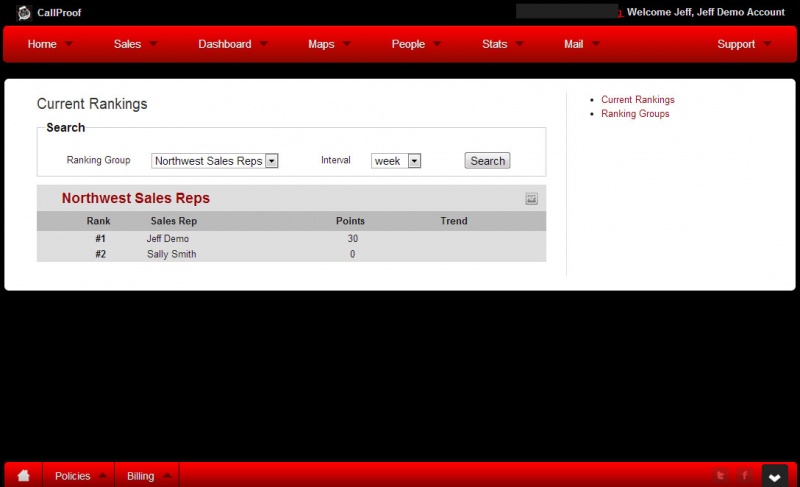Expand the Policies menu in the footer
Viewport: 800px width, 487px height.
(x=79, y=476)
